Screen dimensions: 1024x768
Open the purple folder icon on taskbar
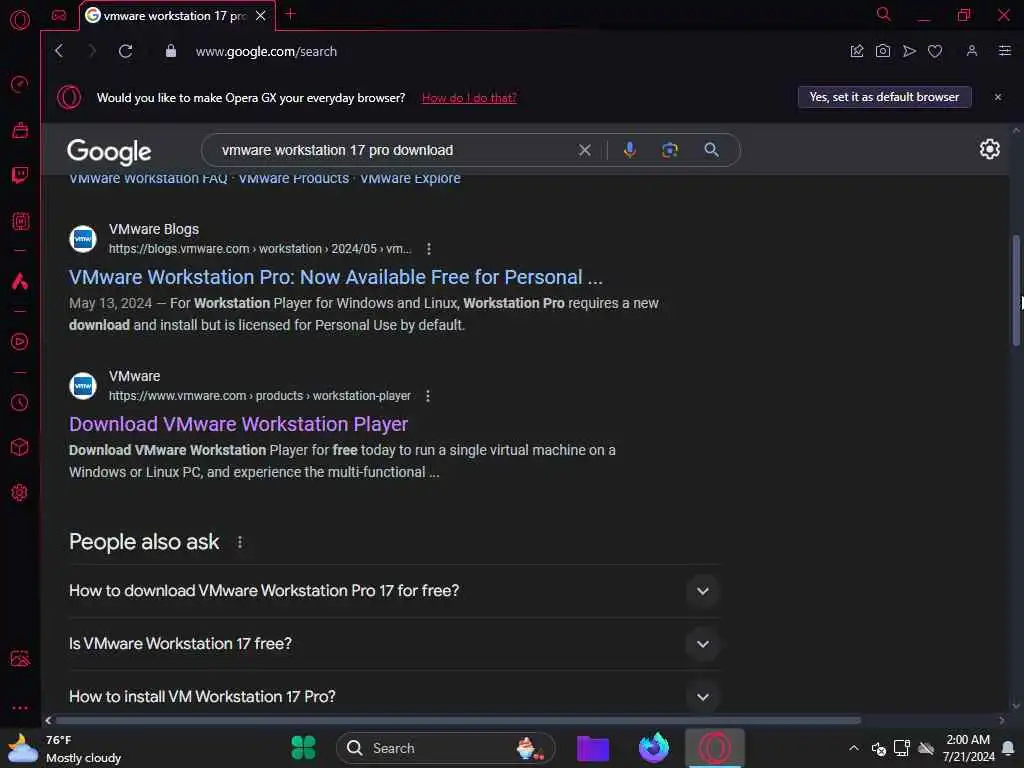593,748
